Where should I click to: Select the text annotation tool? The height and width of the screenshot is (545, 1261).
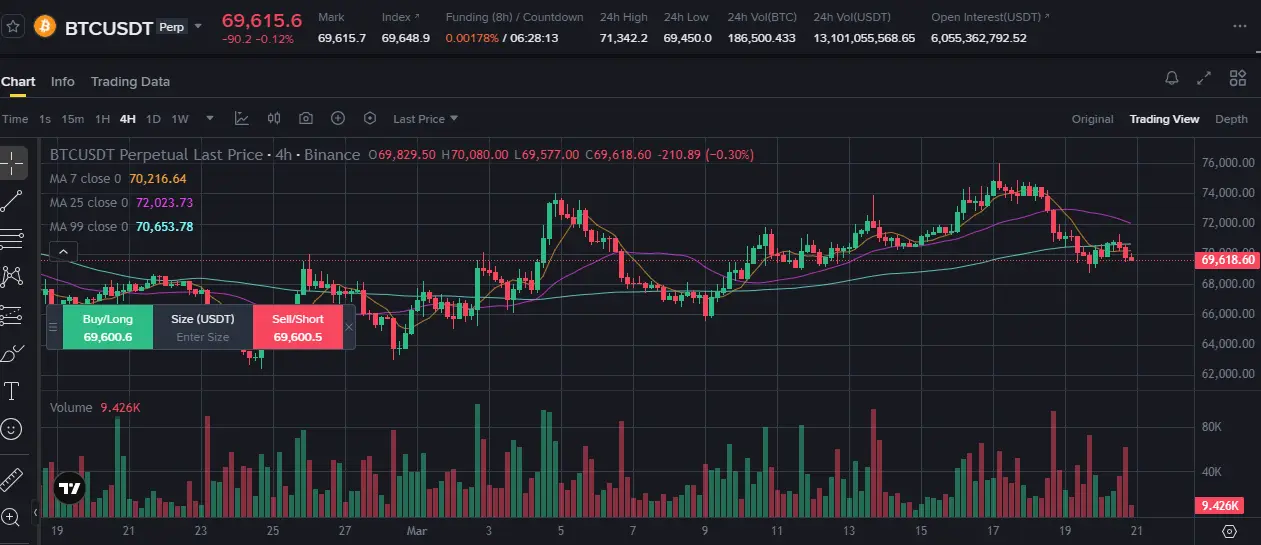pyautogui.click(x=13, y=391)
